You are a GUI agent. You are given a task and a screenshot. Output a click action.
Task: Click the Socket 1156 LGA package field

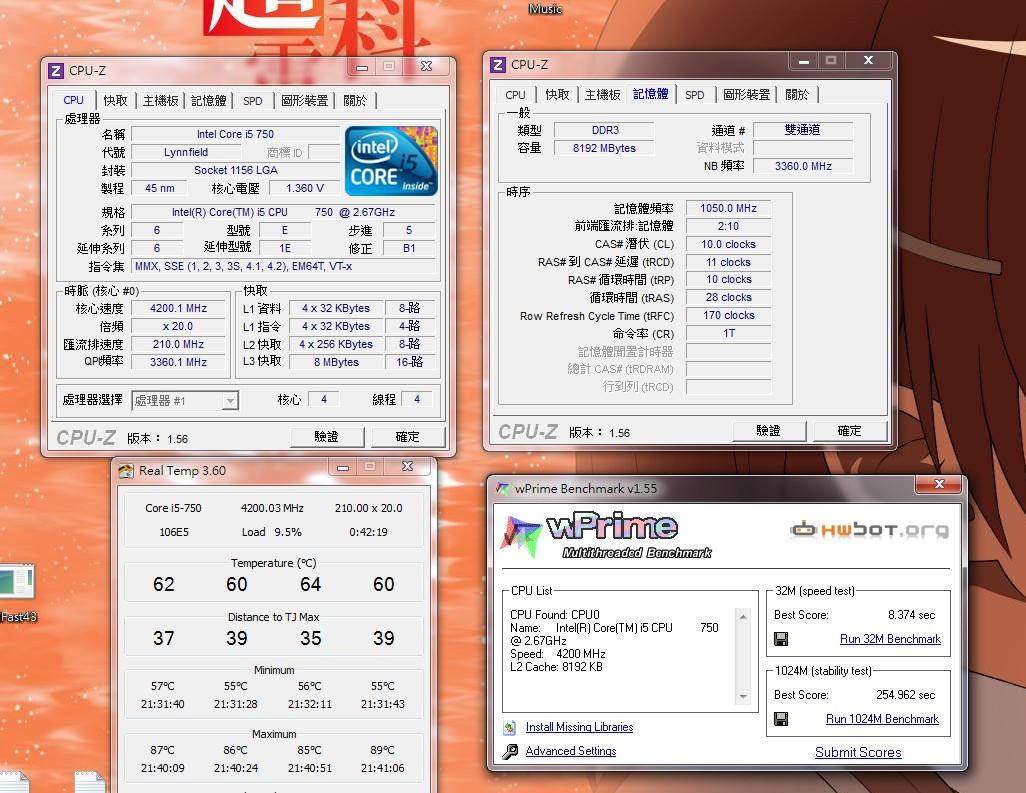point(235,170)
